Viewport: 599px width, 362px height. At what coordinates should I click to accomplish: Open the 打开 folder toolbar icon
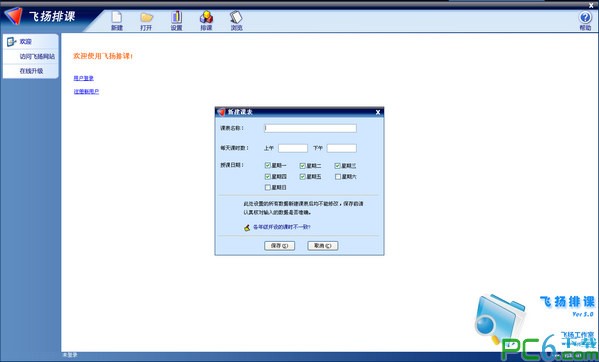click(146, 18)
